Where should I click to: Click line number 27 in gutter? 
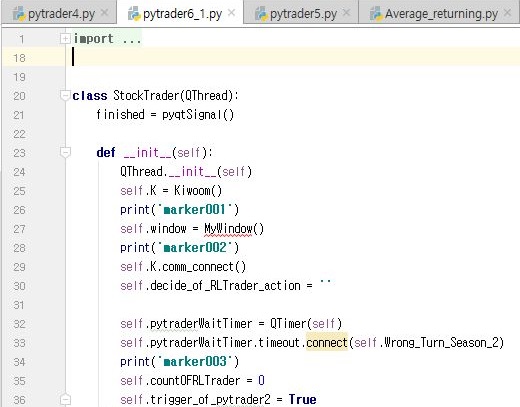point(19,229)
